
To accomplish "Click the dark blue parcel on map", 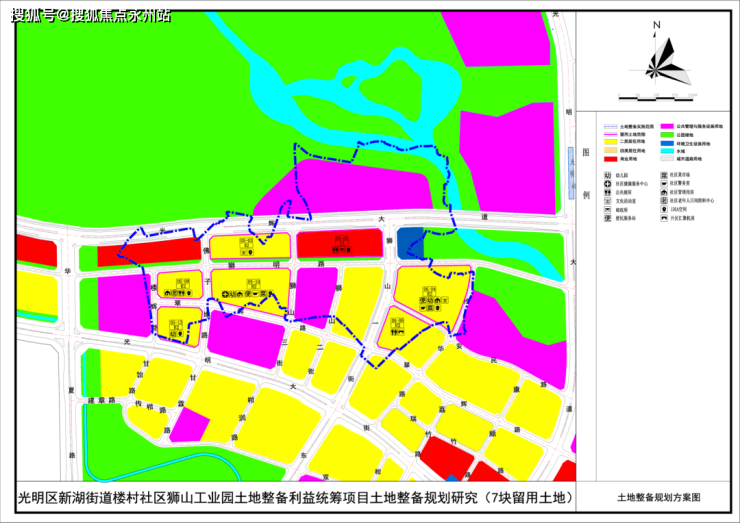I will [x=410, y=244].
